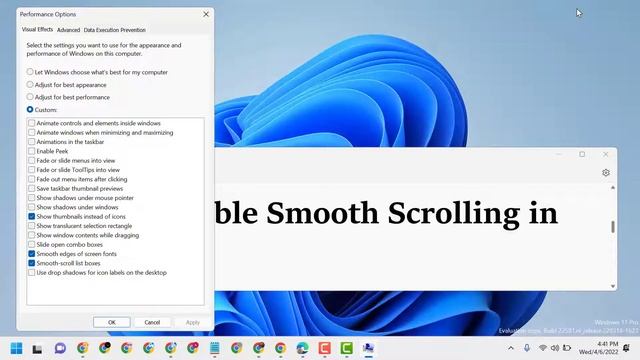Tick the Enable Peek checkbox
640x360 pixels.
point(31,151)
